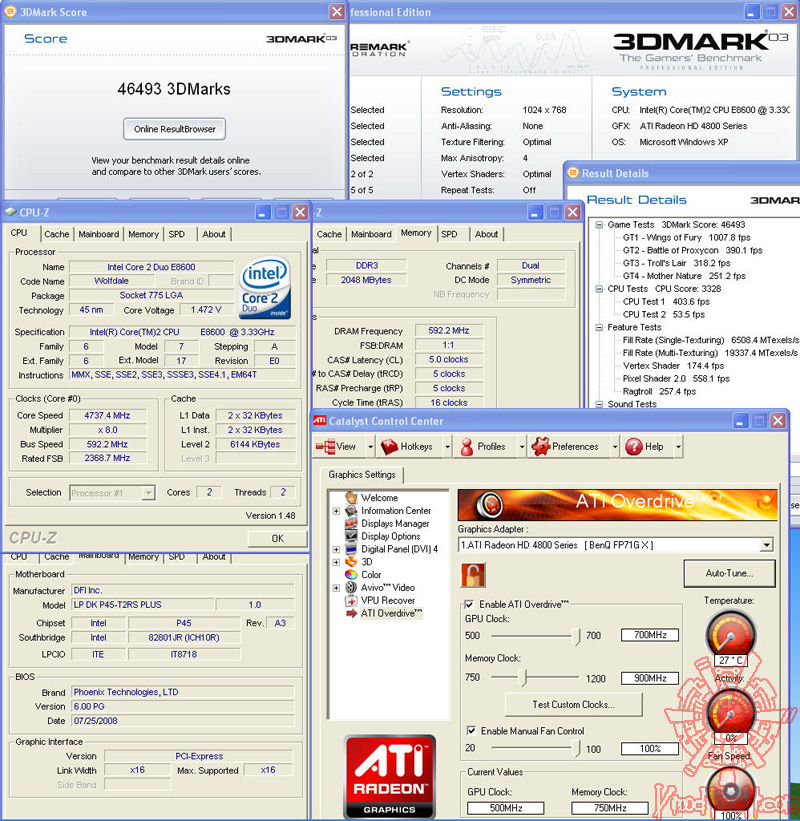This screenshot has width=800, height=821.
Task: Click the Hotkeys pin icon
Action: [x=390, y=447]
